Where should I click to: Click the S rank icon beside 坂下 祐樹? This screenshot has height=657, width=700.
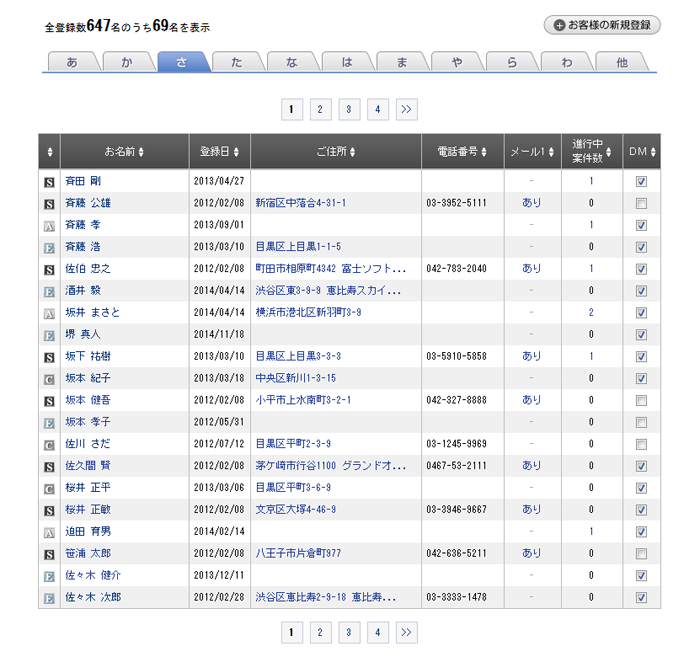click(49, 357)
